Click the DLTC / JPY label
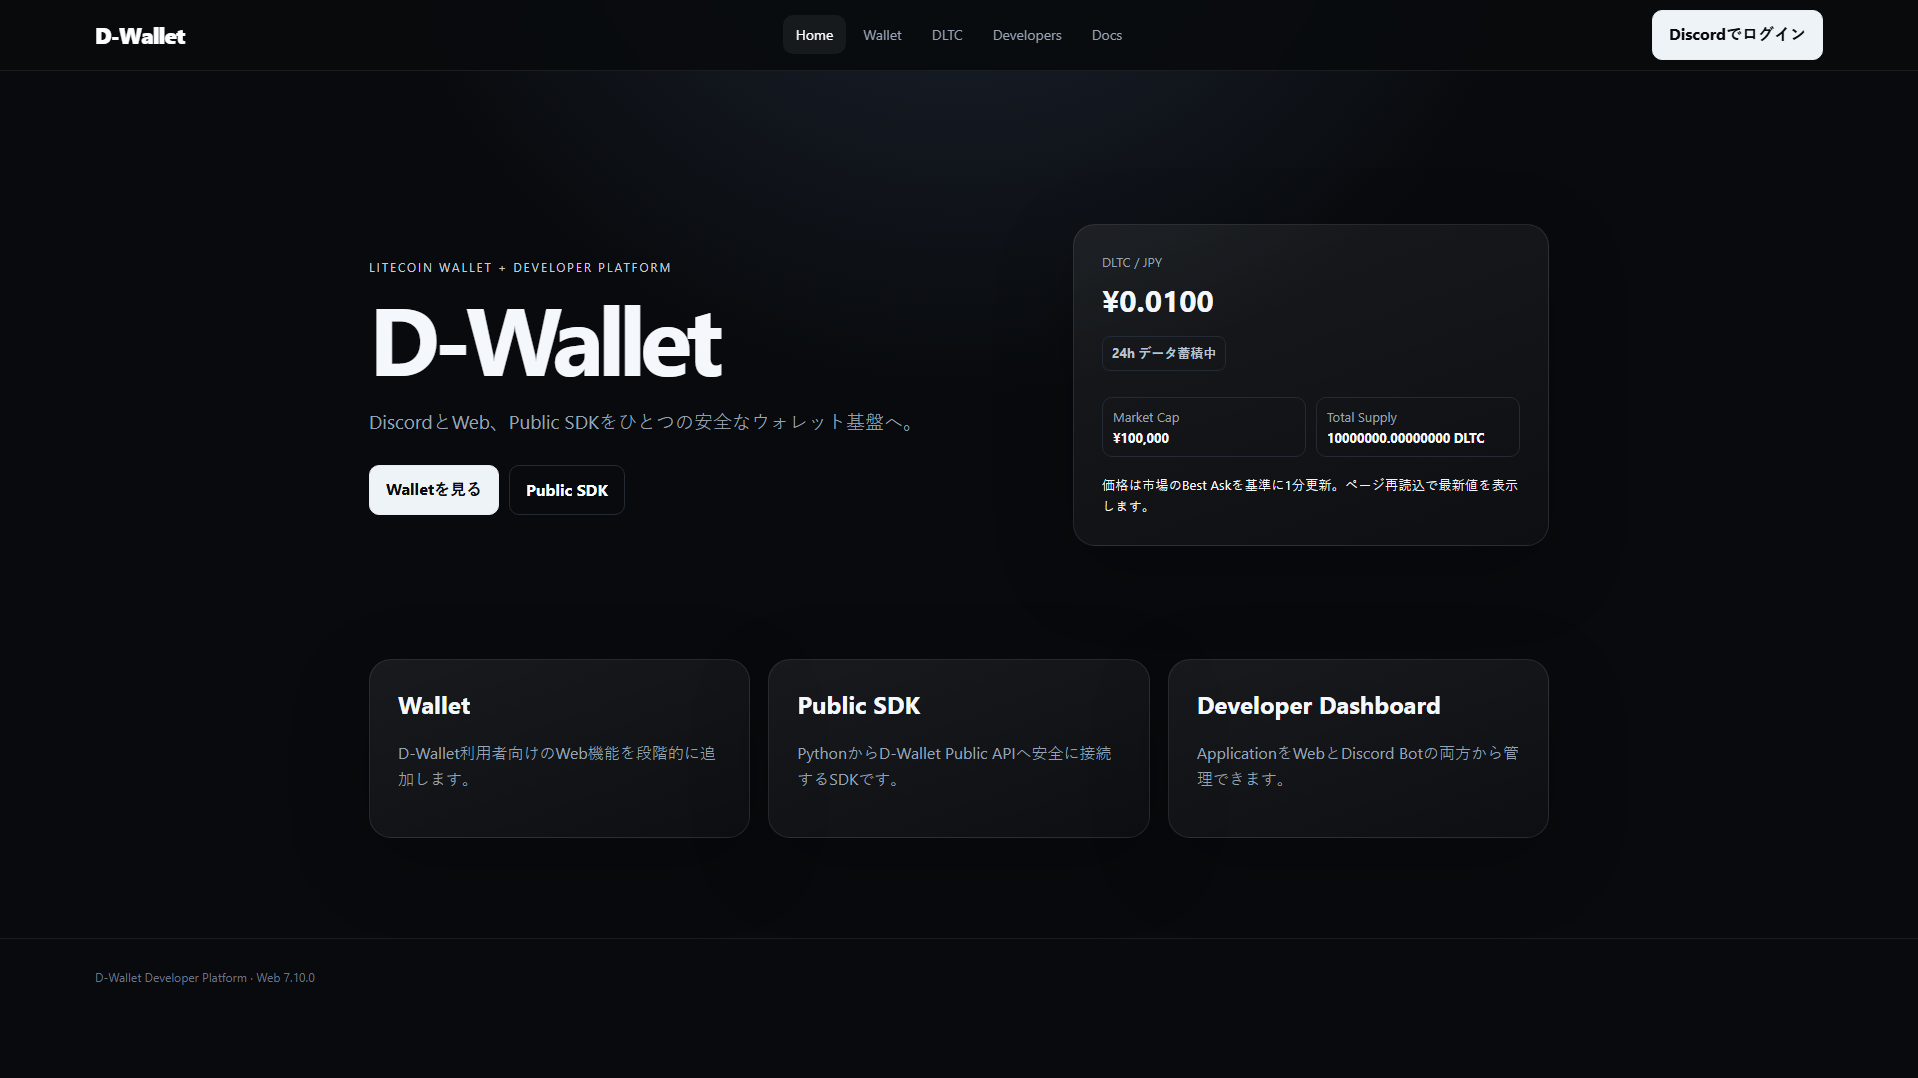The image size is (1918, 1078). (x=1132, y=262)
